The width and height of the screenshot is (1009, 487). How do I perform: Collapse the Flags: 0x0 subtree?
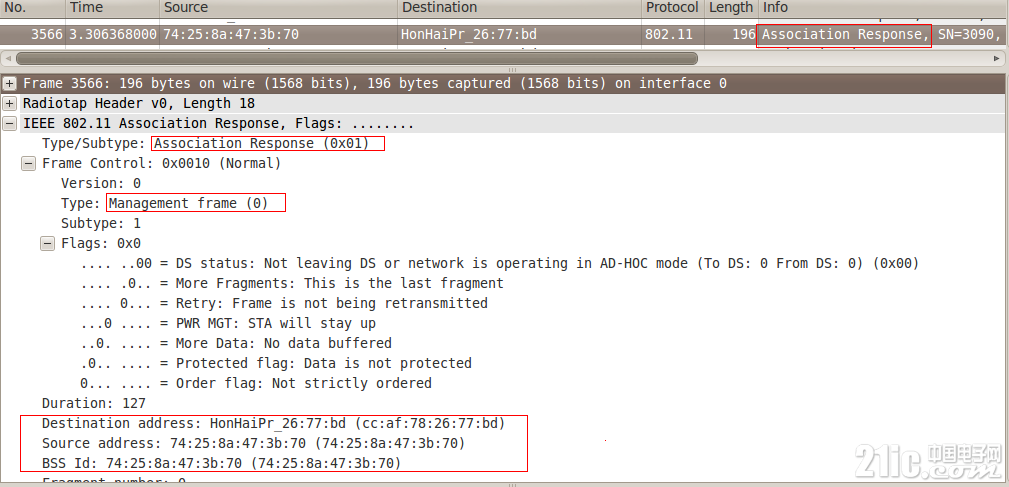(48, 243)
